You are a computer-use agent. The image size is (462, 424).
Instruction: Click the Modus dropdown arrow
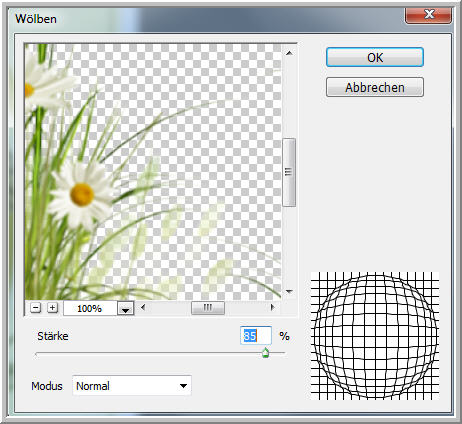(183, 386)
